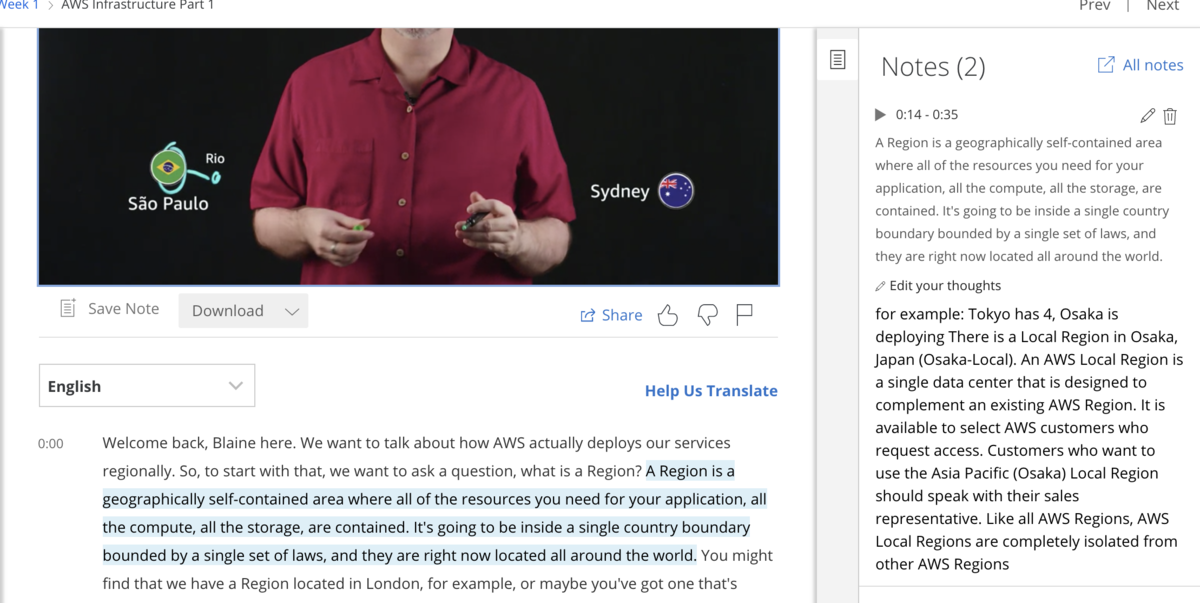Toggle the notes panel icon
The height and width of the screenshot is (603, 1200).
pos(838,60)
